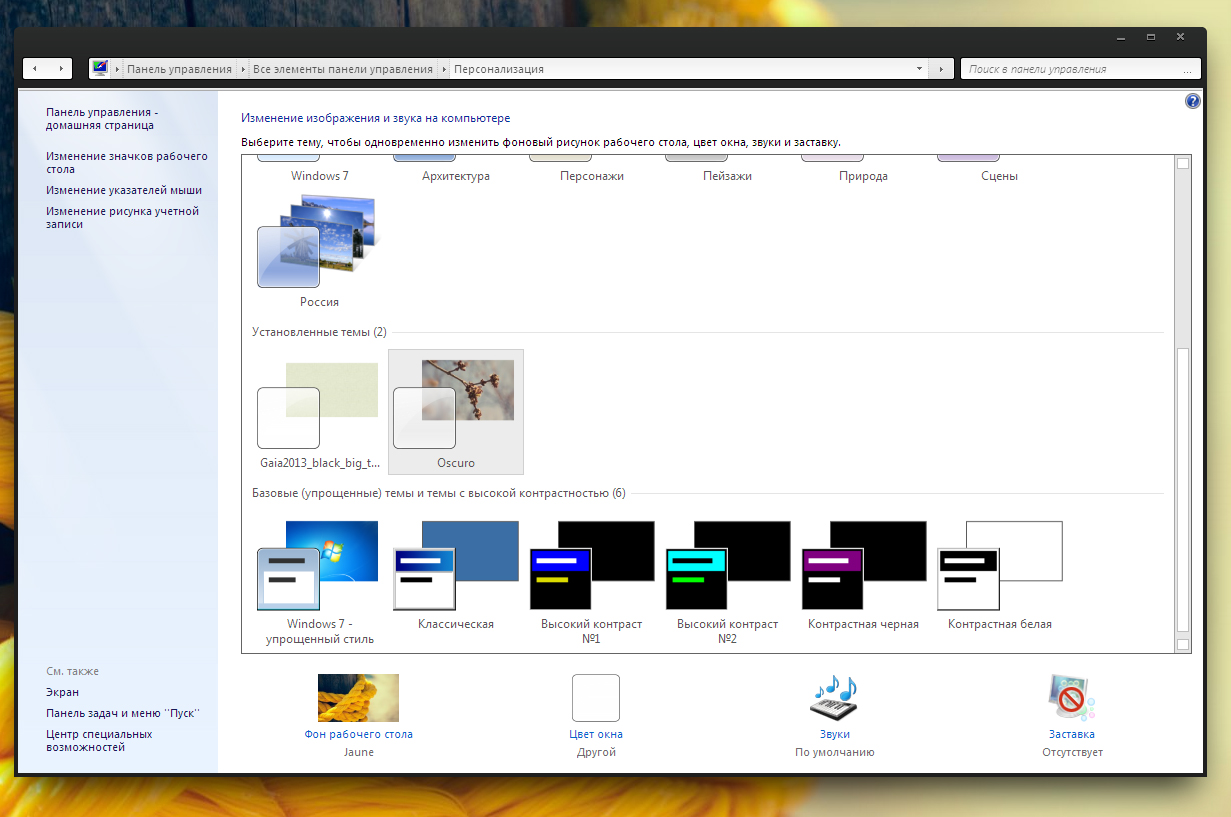Open Изменение значков рабочего стола link
Image resolution: width=1231 pixels, height=817 pixels.
(127, 163)
